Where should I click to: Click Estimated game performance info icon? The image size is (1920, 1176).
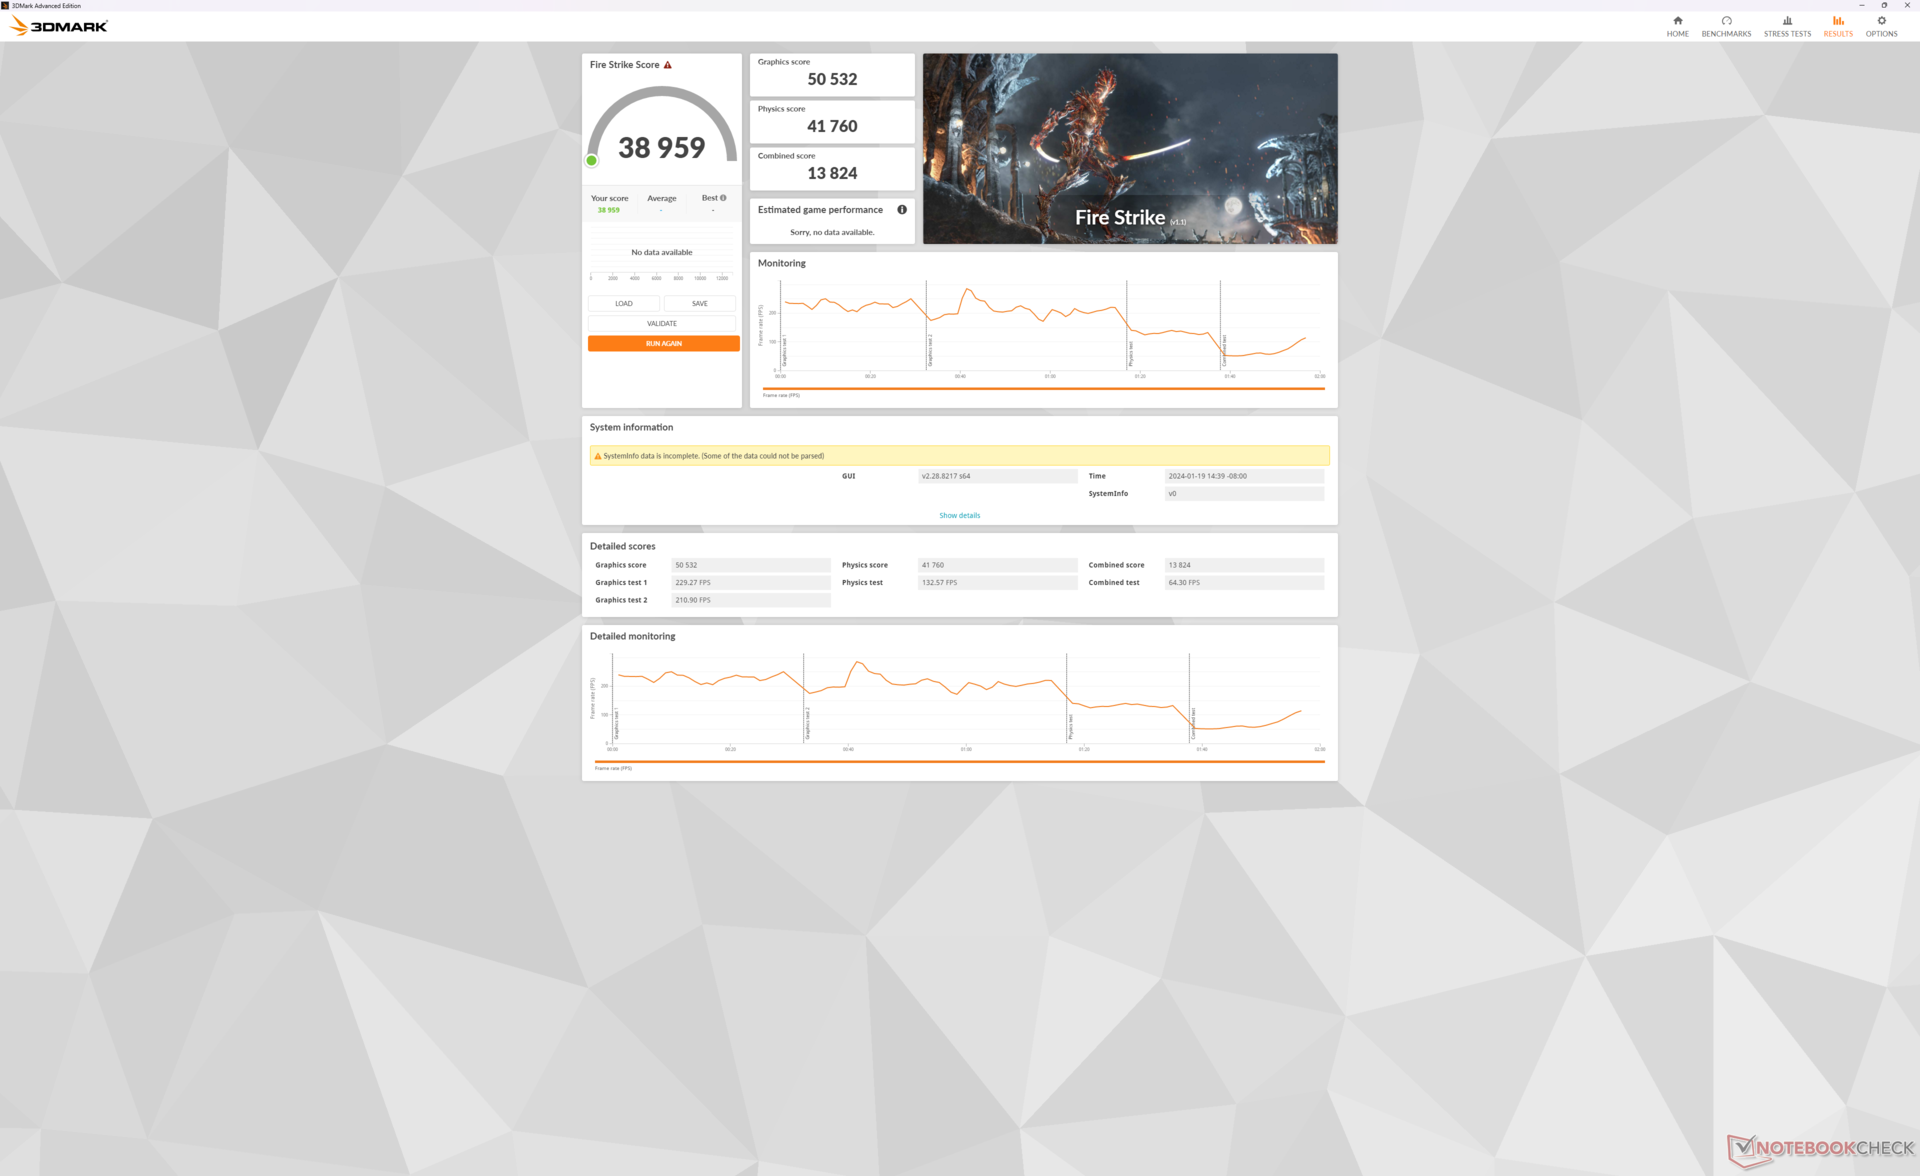(902, 210)
